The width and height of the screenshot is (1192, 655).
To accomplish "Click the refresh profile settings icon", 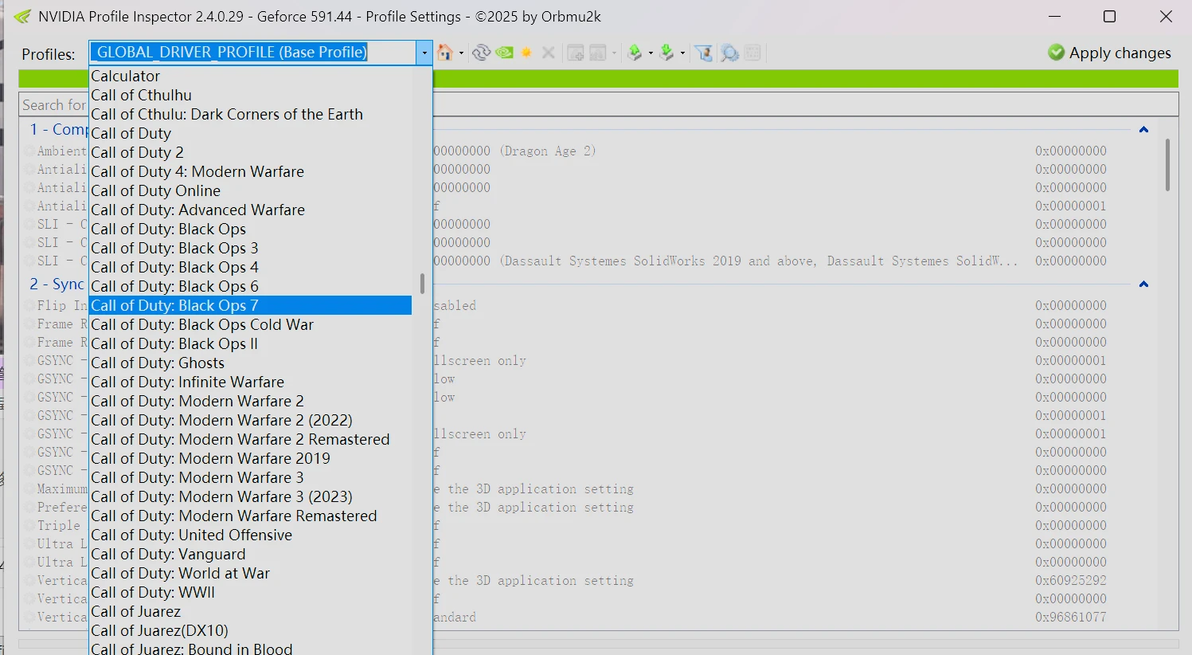I will (x=480, y=52).
